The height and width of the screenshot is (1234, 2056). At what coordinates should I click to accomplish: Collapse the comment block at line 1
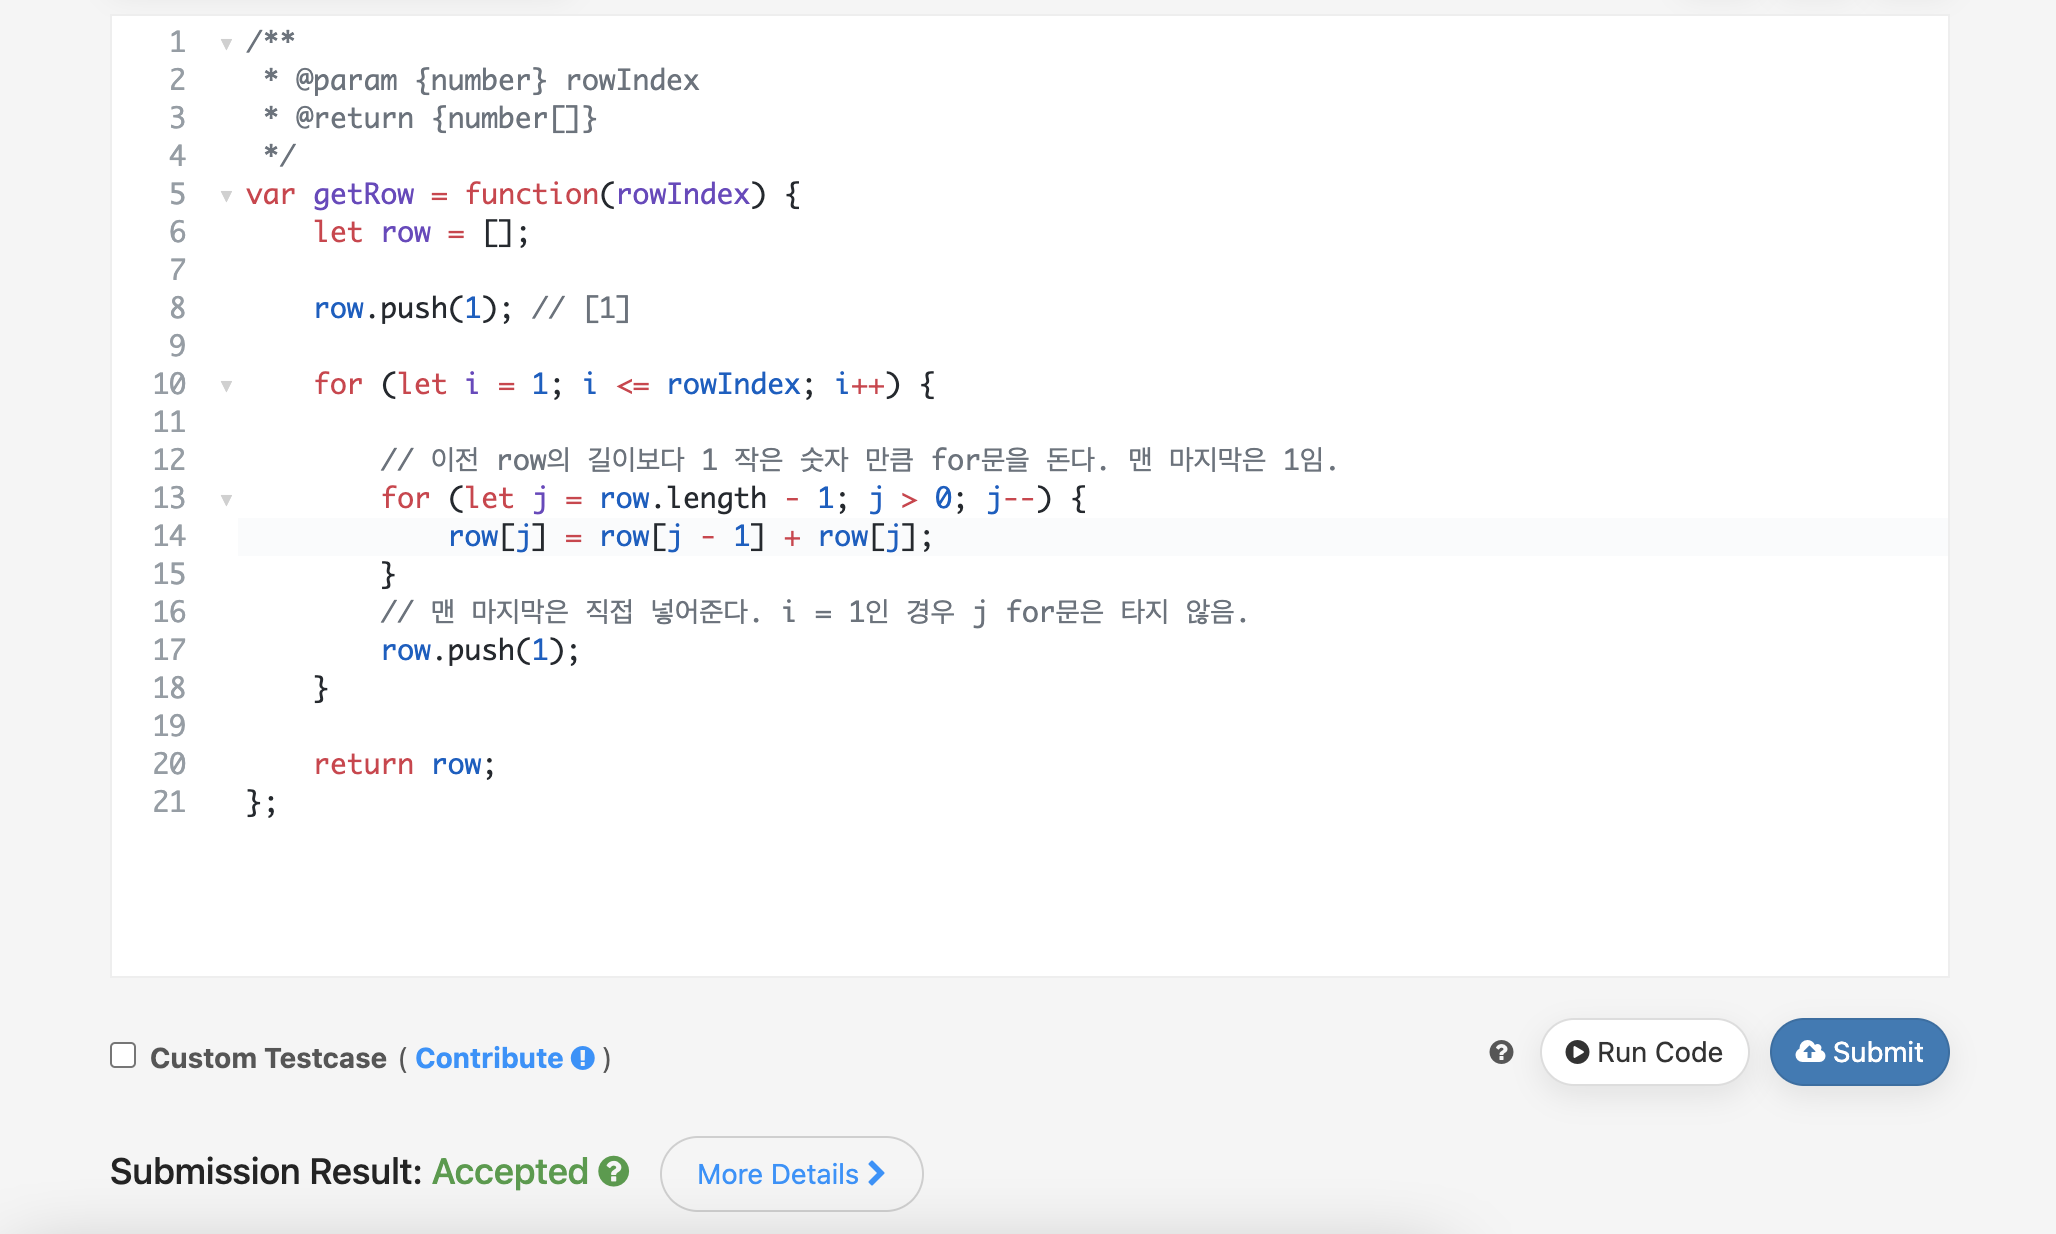pyautogui.click(x=226, y=43)
